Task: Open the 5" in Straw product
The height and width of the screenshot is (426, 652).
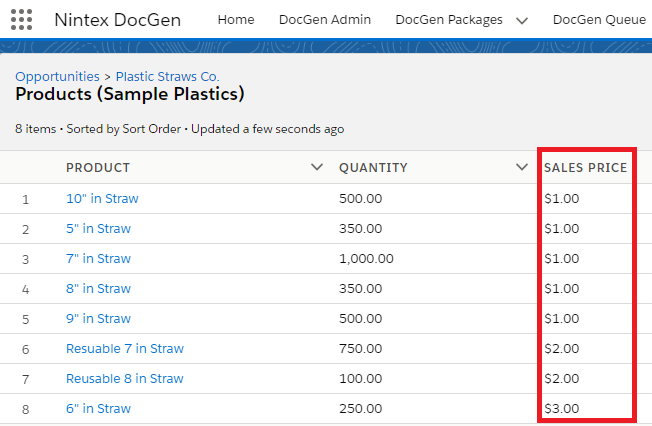Action: click(98, 228)
